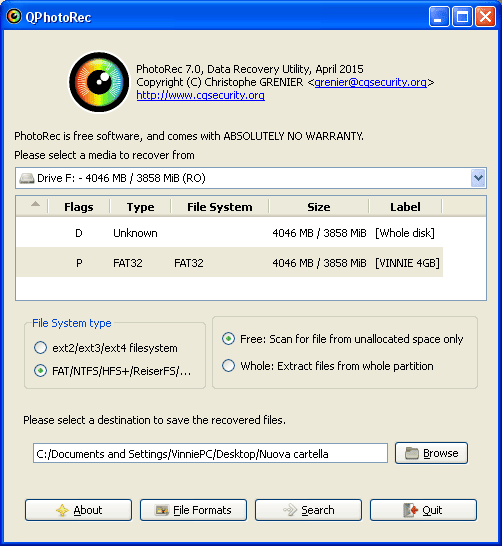Screen dimensions: 502x546
Task: Click flag D in the partition table
Action: point(79,233)
